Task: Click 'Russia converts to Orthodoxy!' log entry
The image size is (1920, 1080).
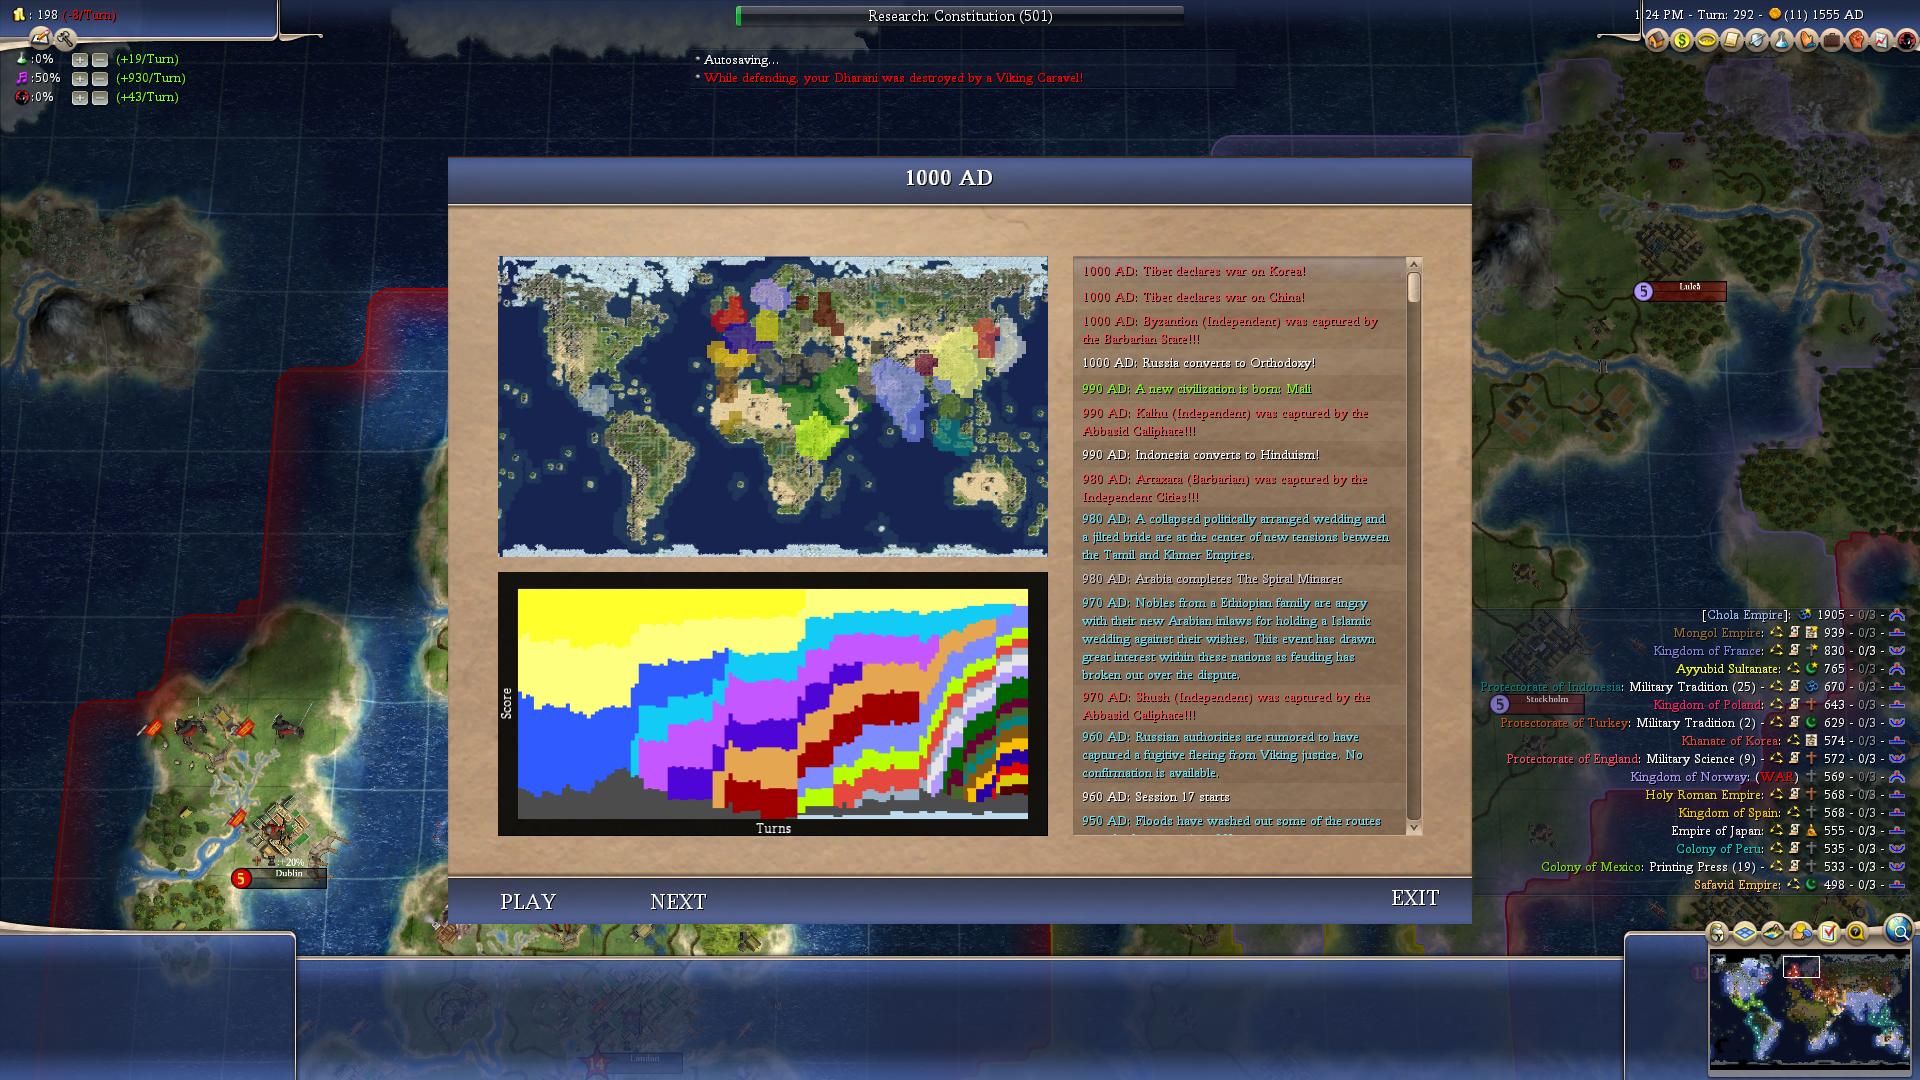Action: (1199, 363)
